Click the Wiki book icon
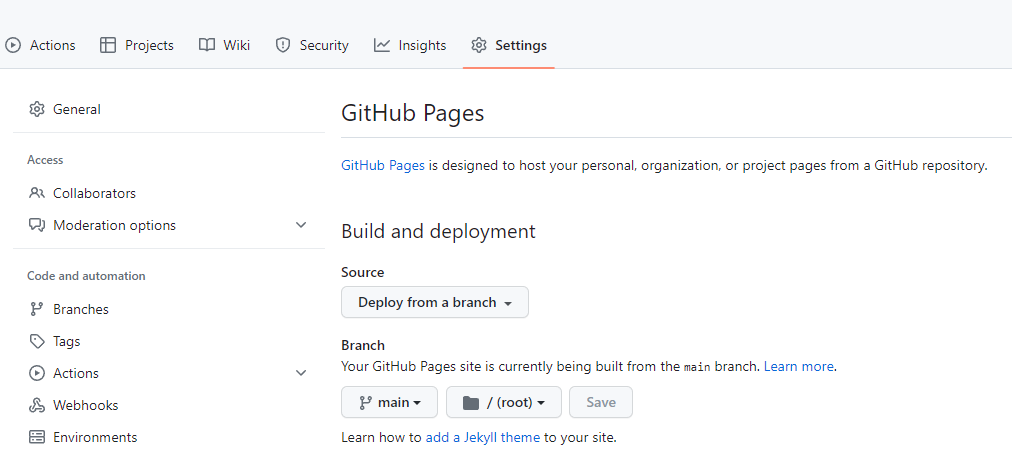 tap(207, 45)
